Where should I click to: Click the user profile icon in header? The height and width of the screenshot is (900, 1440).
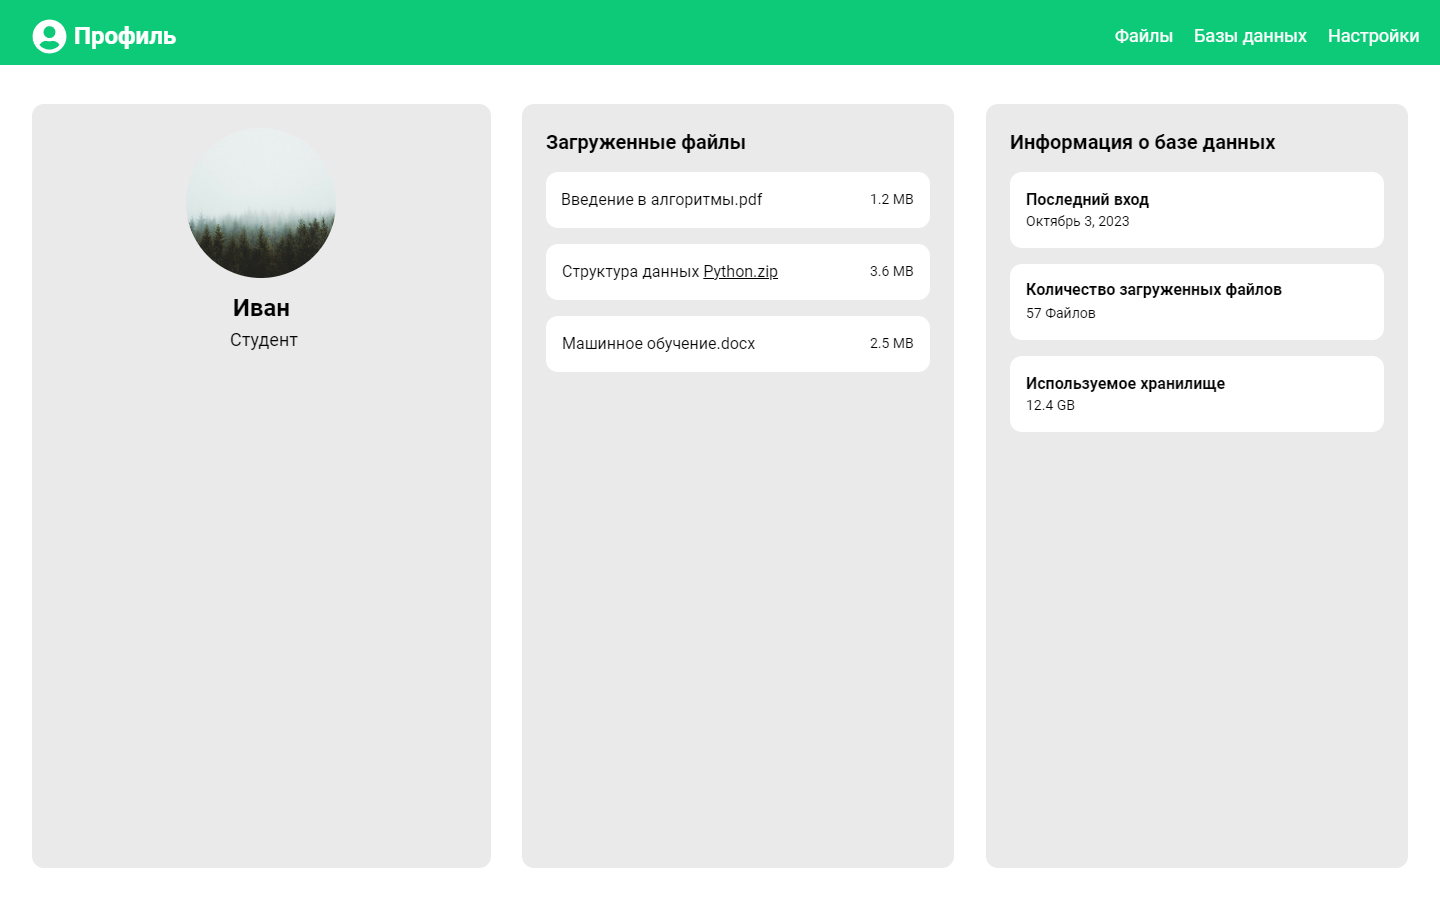click(49, 36)
